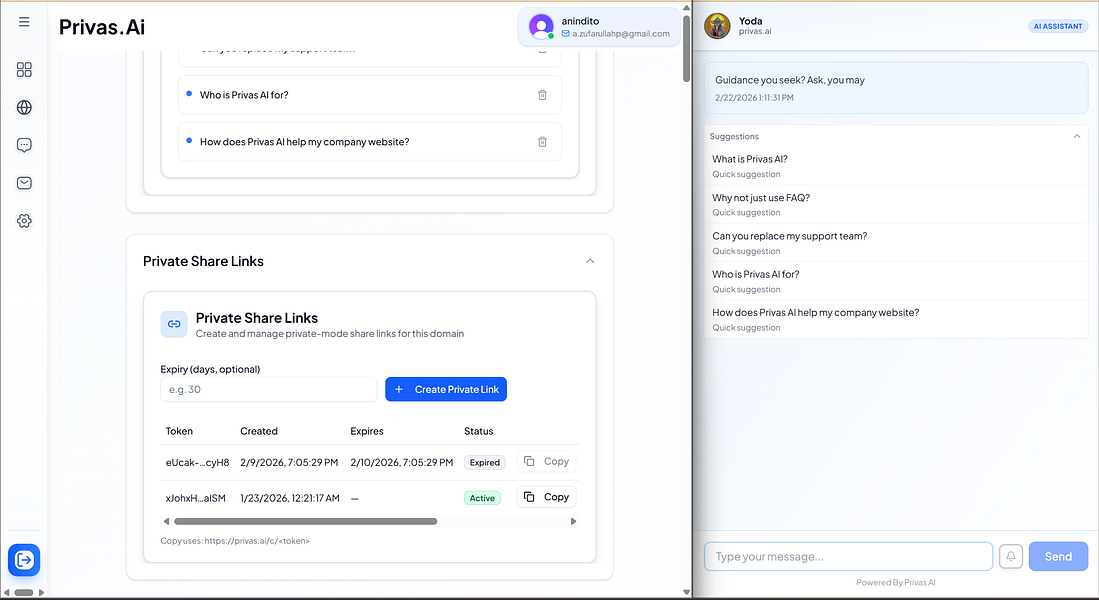Open the settings gear icon in sidebar
The height and width of the screenshot is (600, 1099).
[x=24, y=221]
